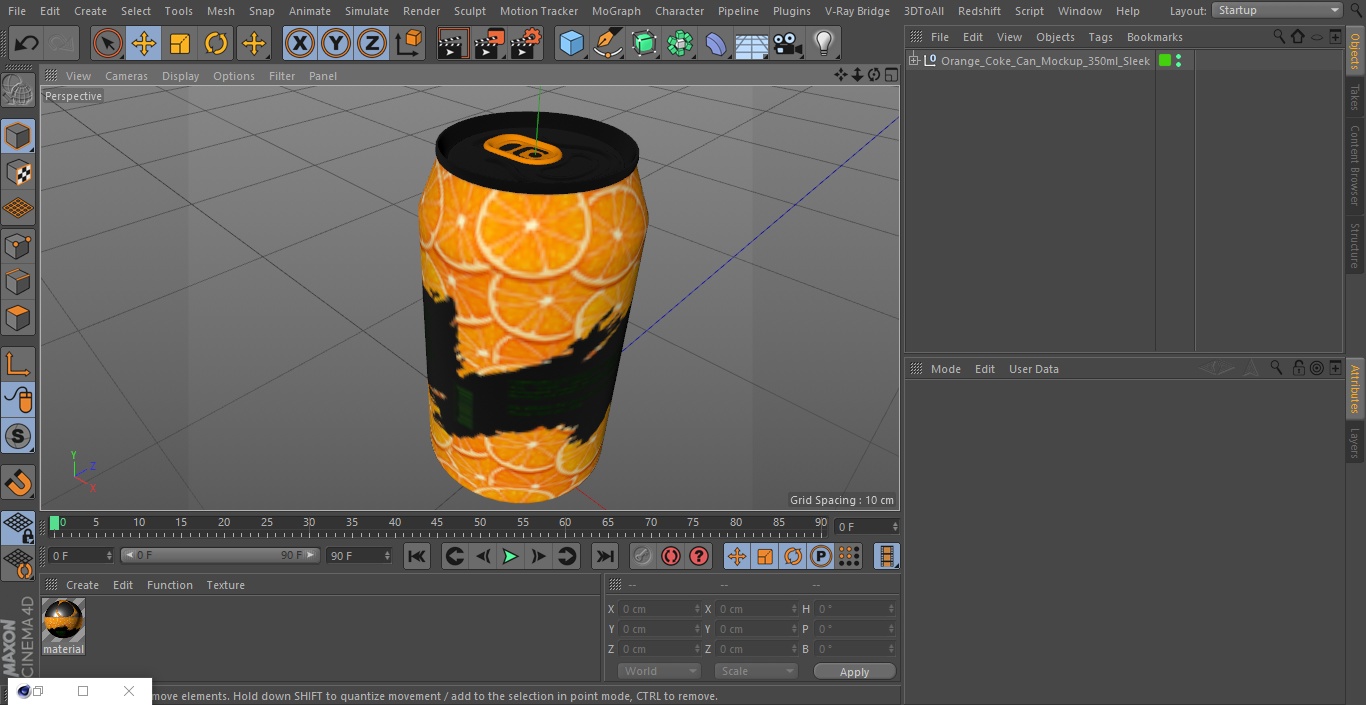Switch to Points mode
This screenshot has height=705, width=1366.
pyautogui.click(x=18, y=245)
